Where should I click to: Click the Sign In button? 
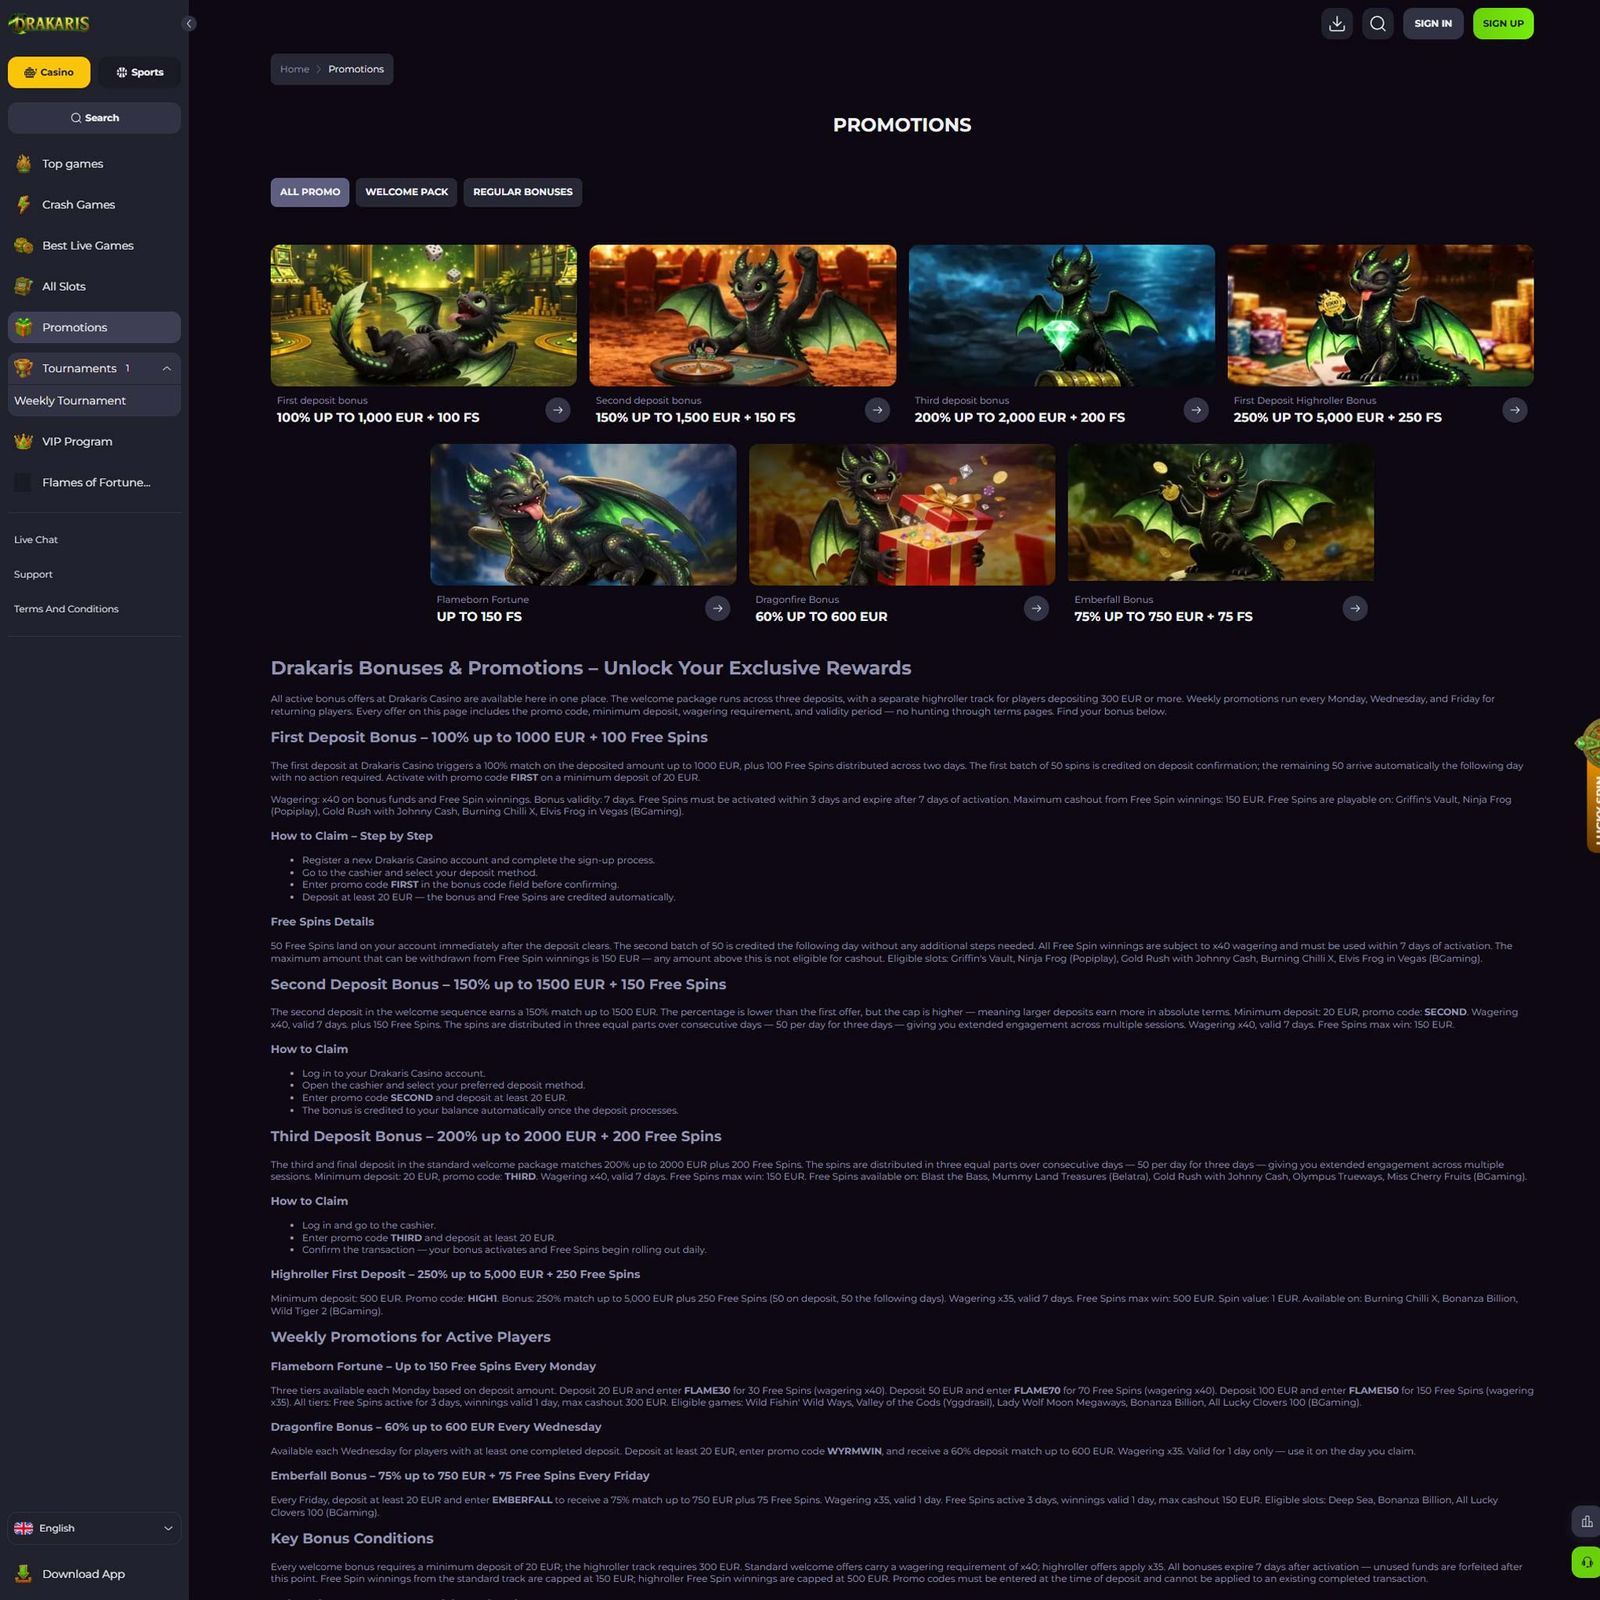click(1433, 24)
